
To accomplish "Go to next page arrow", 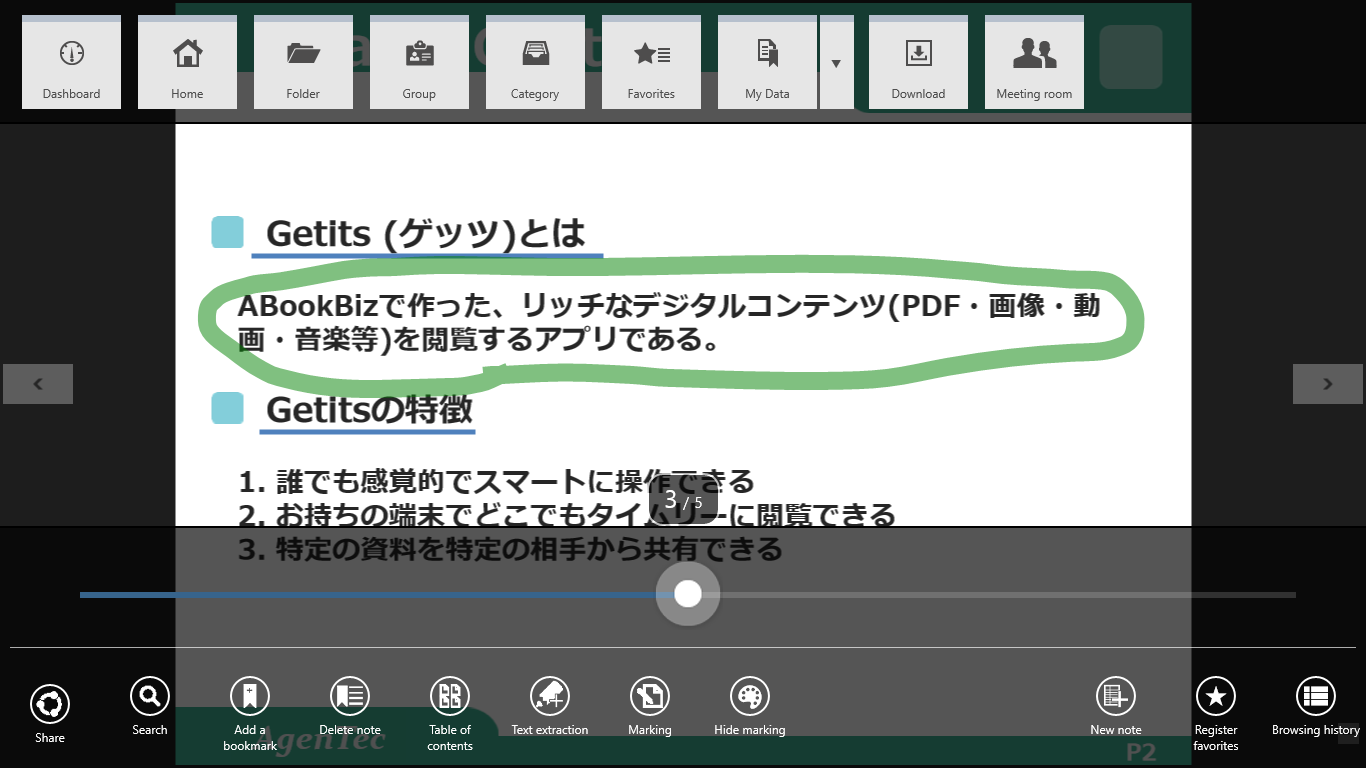I will 1327,384.
